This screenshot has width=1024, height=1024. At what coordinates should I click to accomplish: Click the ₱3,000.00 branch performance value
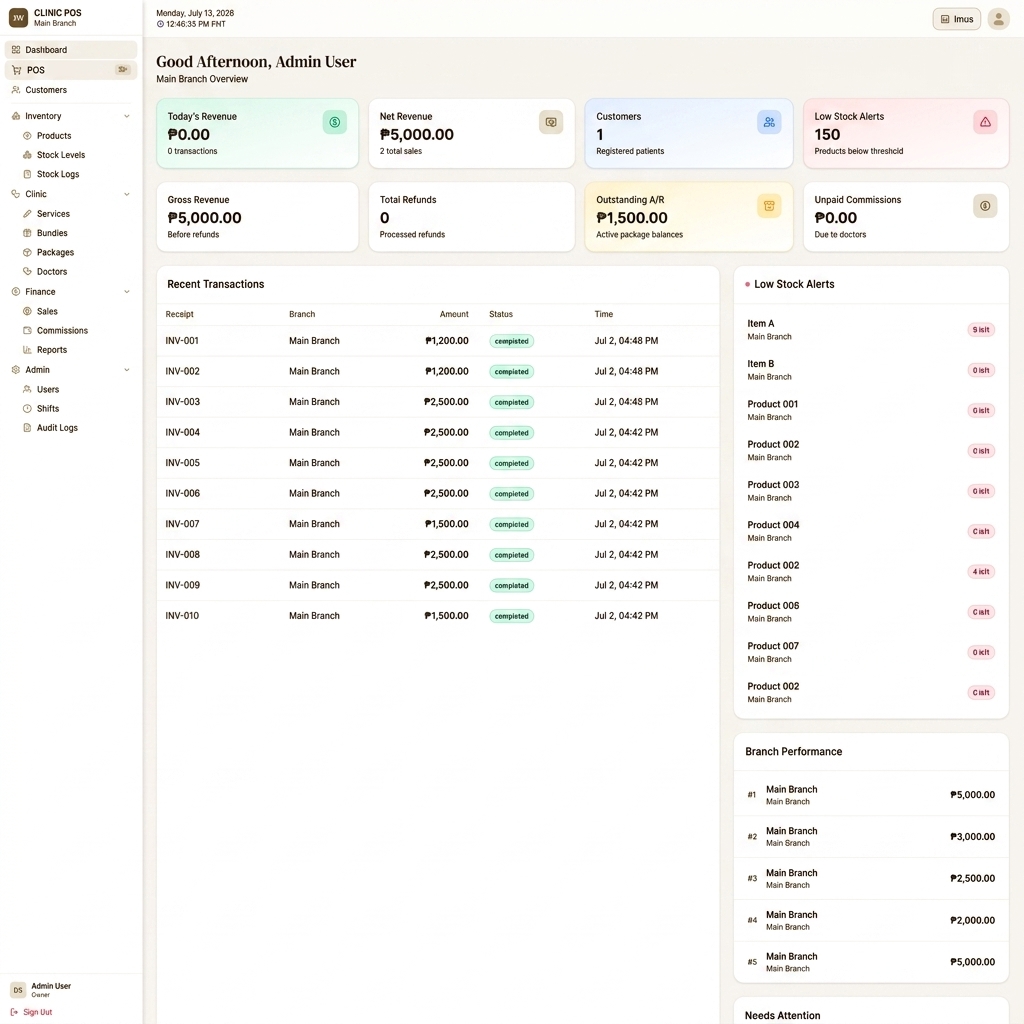coord(972,837)
